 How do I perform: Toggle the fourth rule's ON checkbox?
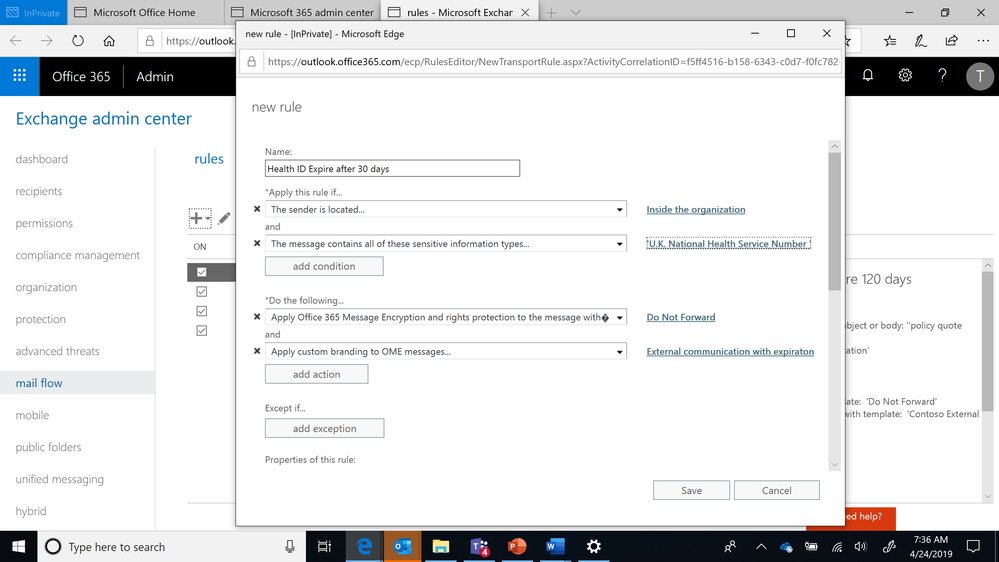point(201,331)
